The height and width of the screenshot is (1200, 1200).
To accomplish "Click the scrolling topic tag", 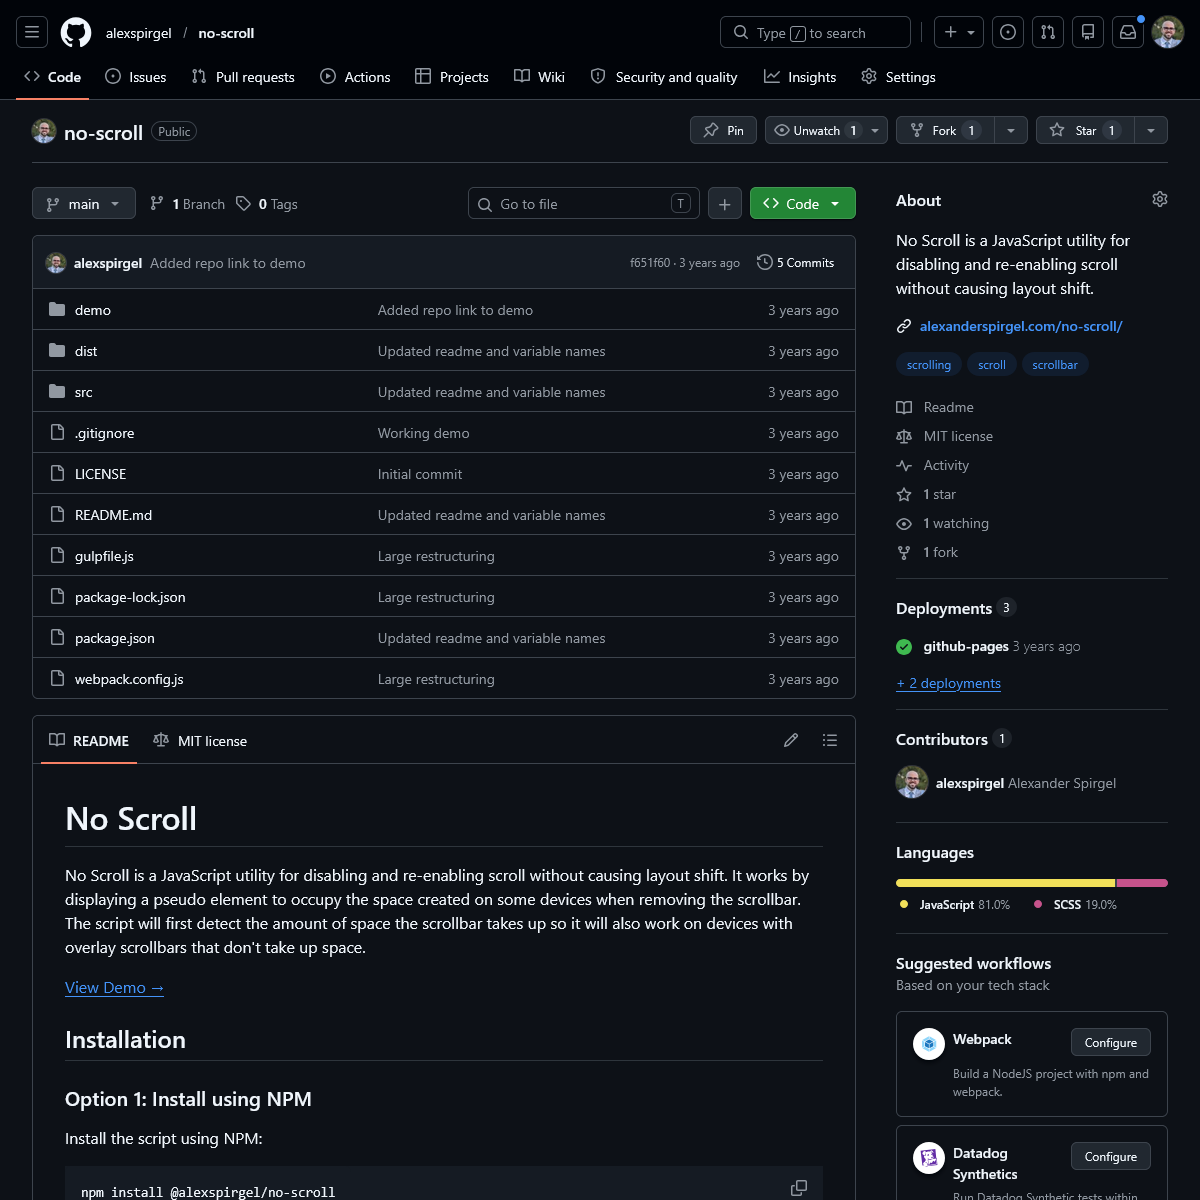I will tap(929, 365).
